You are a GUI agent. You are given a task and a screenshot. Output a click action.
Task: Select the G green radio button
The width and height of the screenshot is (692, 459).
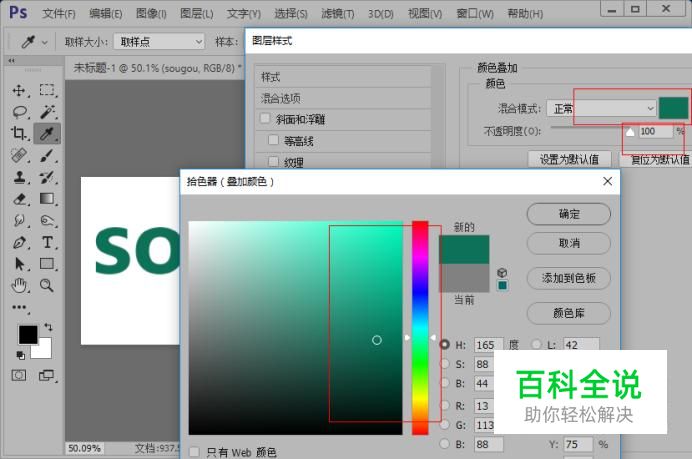coord(445,425)
